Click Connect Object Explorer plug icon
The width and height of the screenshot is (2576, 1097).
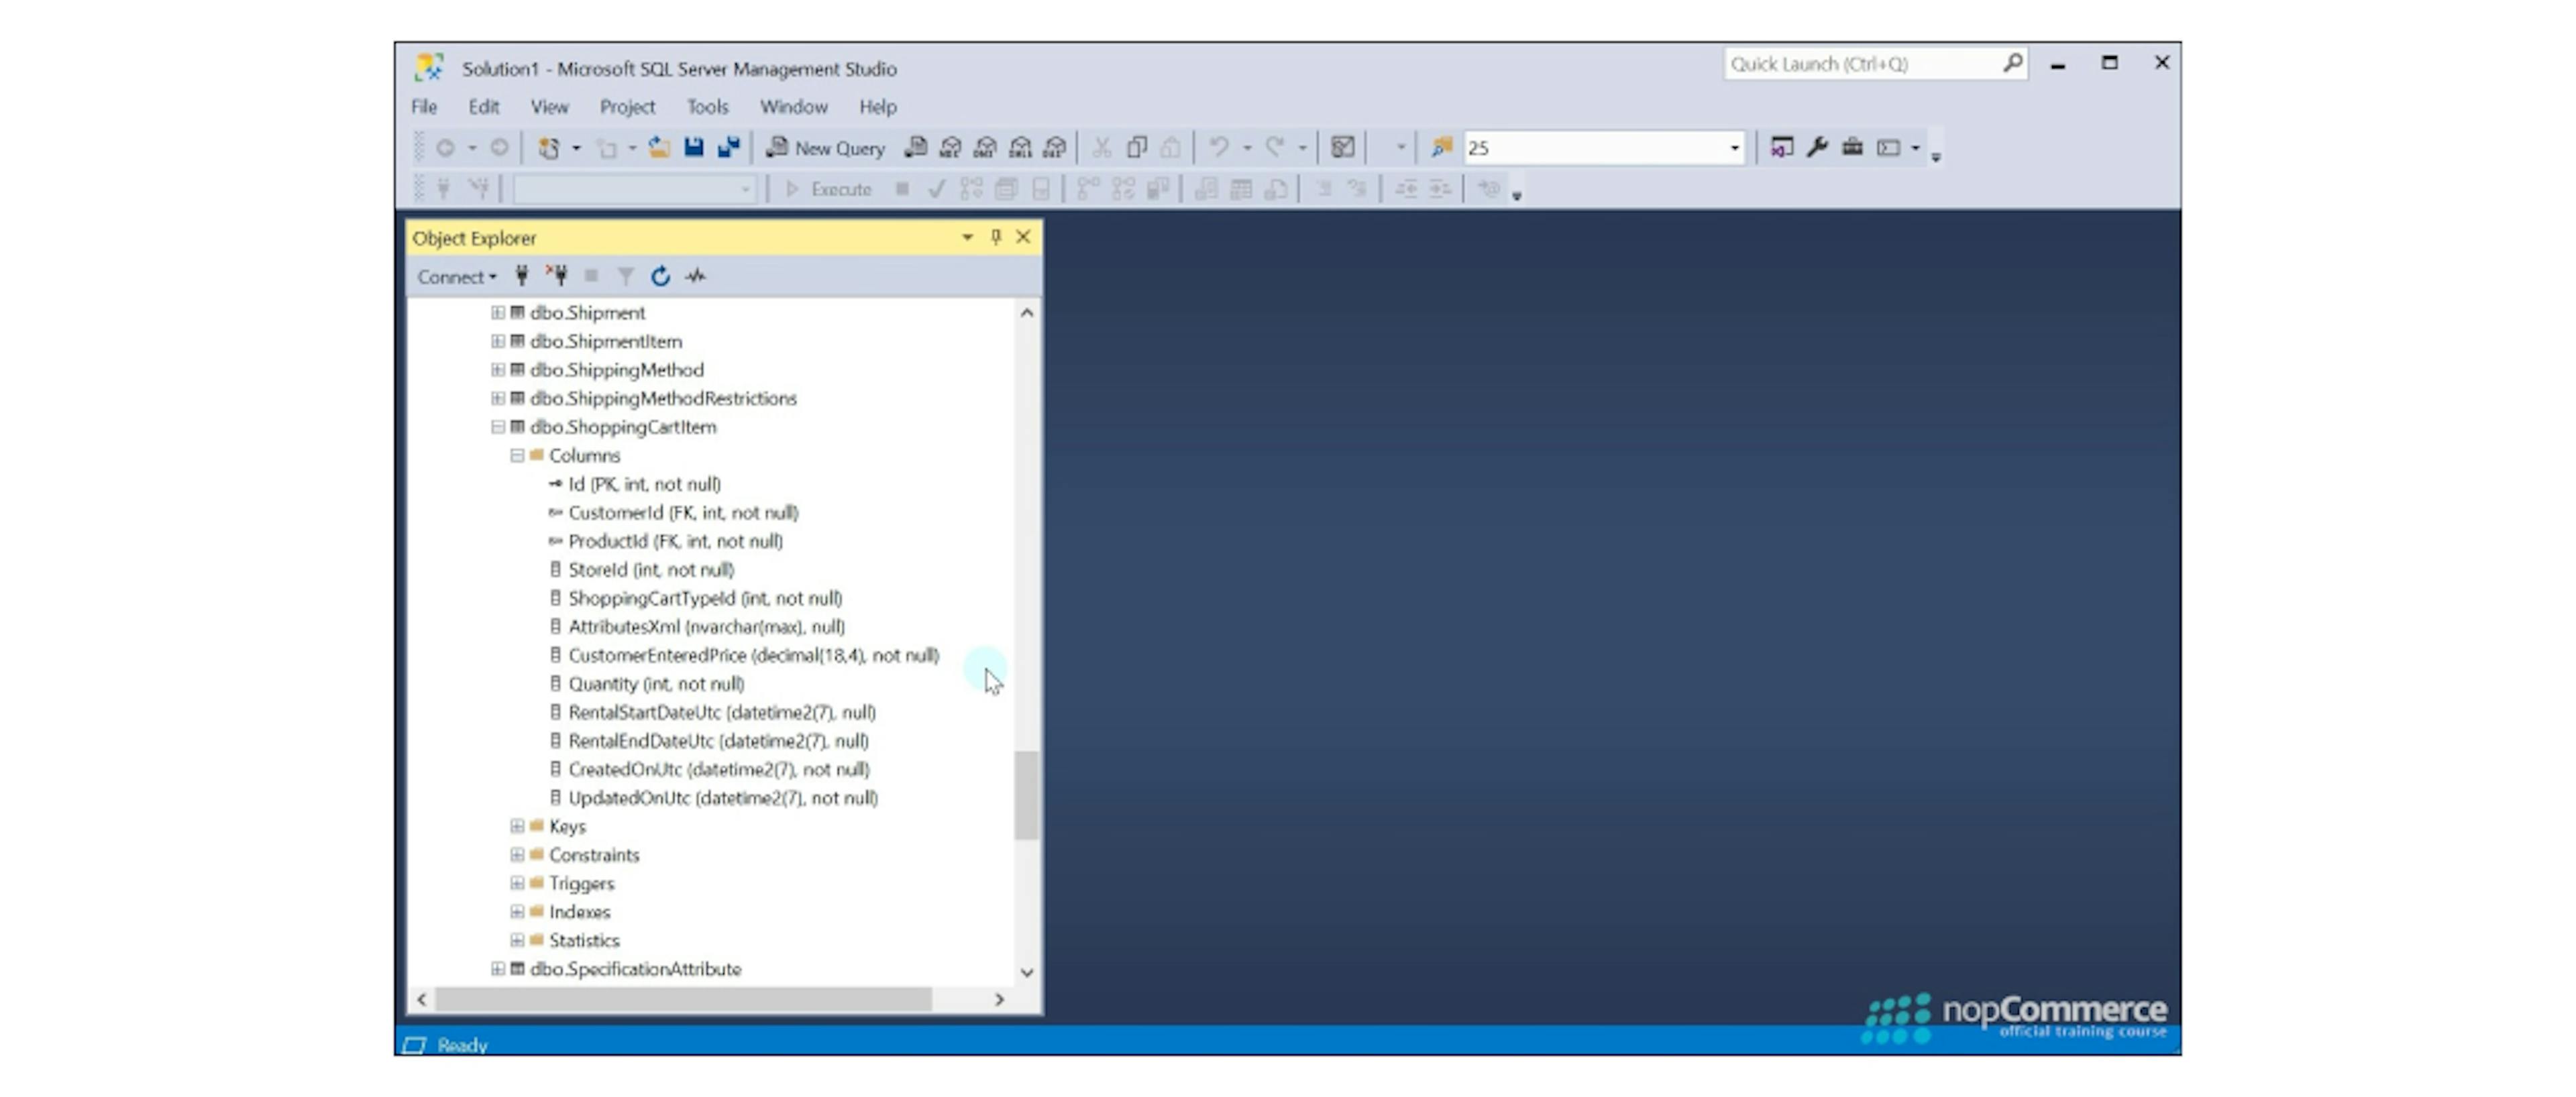(x=522, y=276)
